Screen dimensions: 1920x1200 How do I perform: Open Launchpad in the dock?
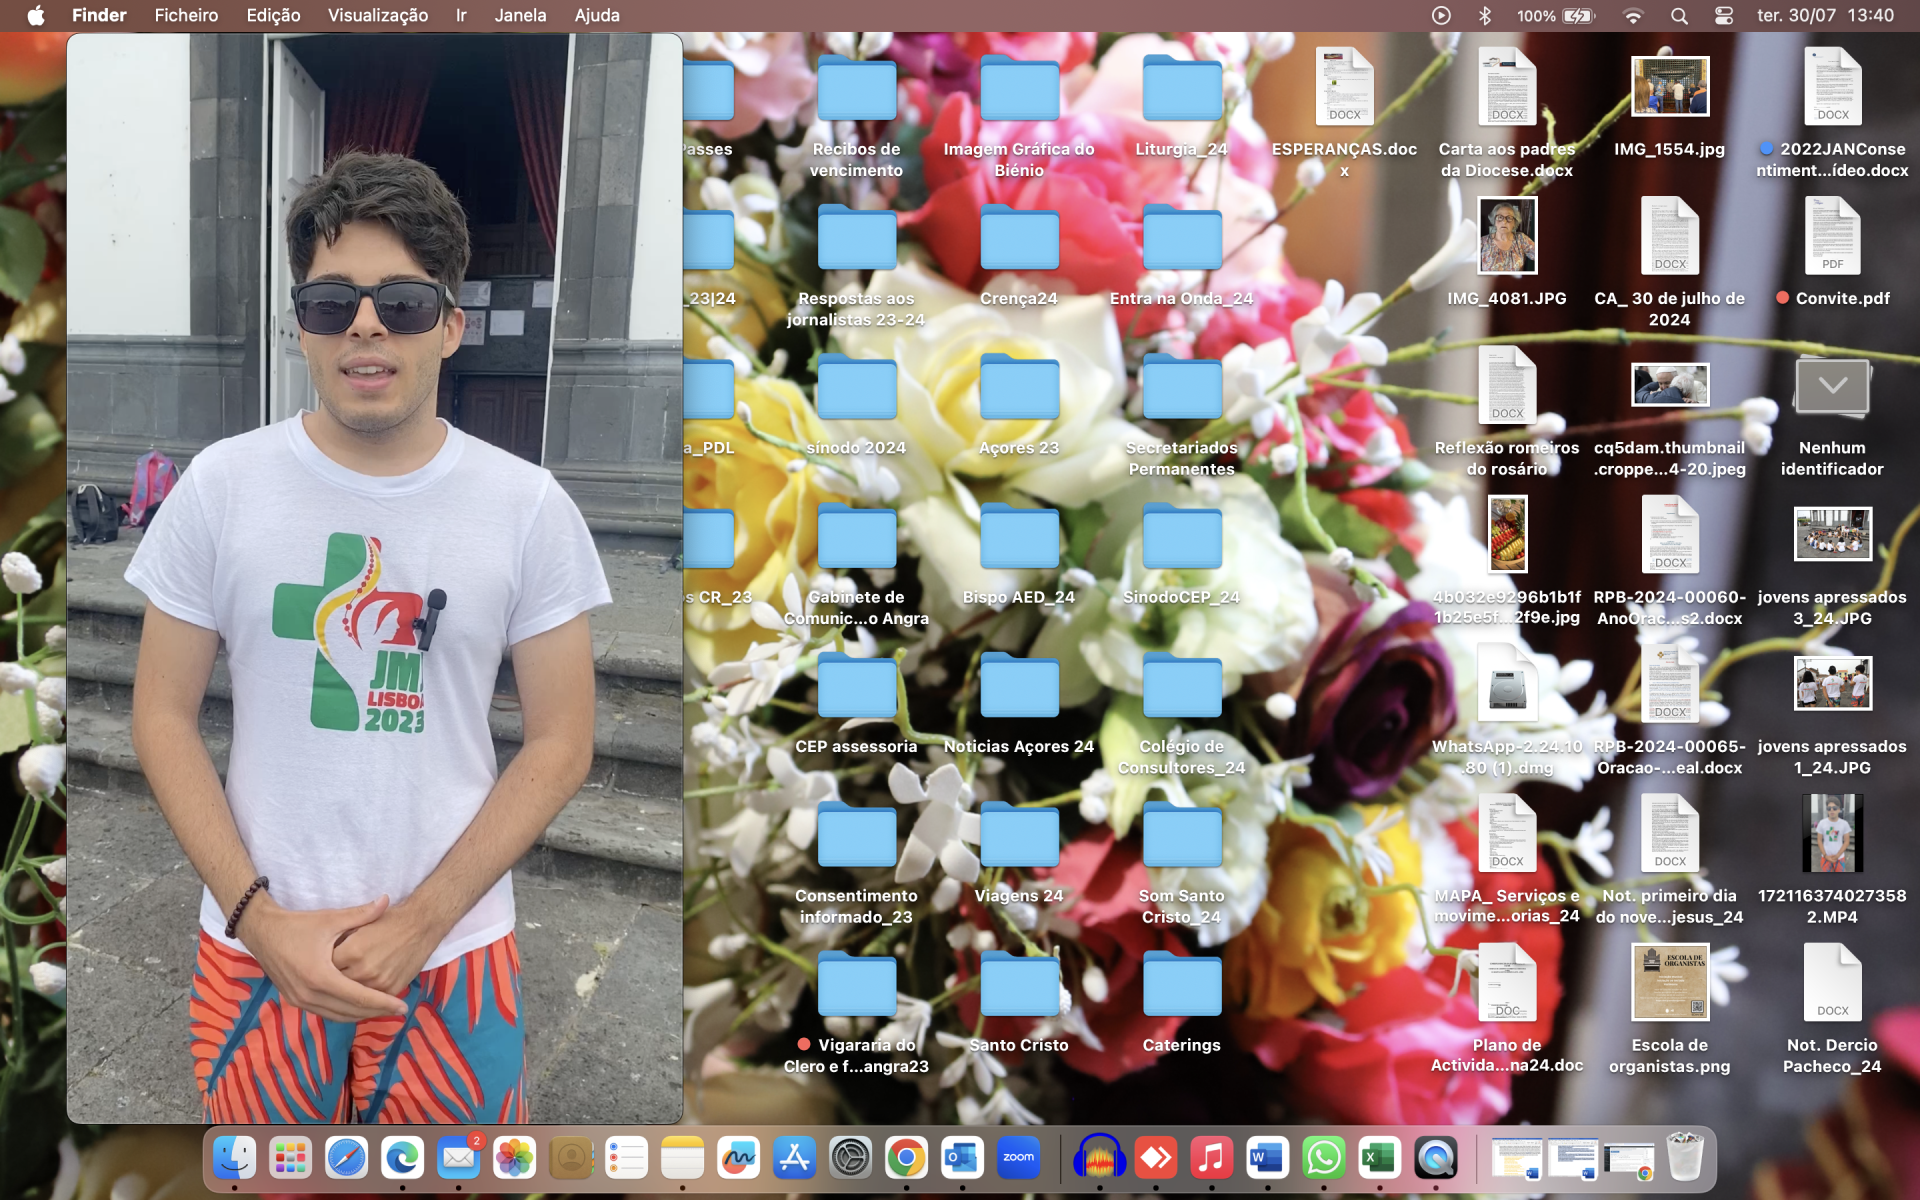[291, 1158]
